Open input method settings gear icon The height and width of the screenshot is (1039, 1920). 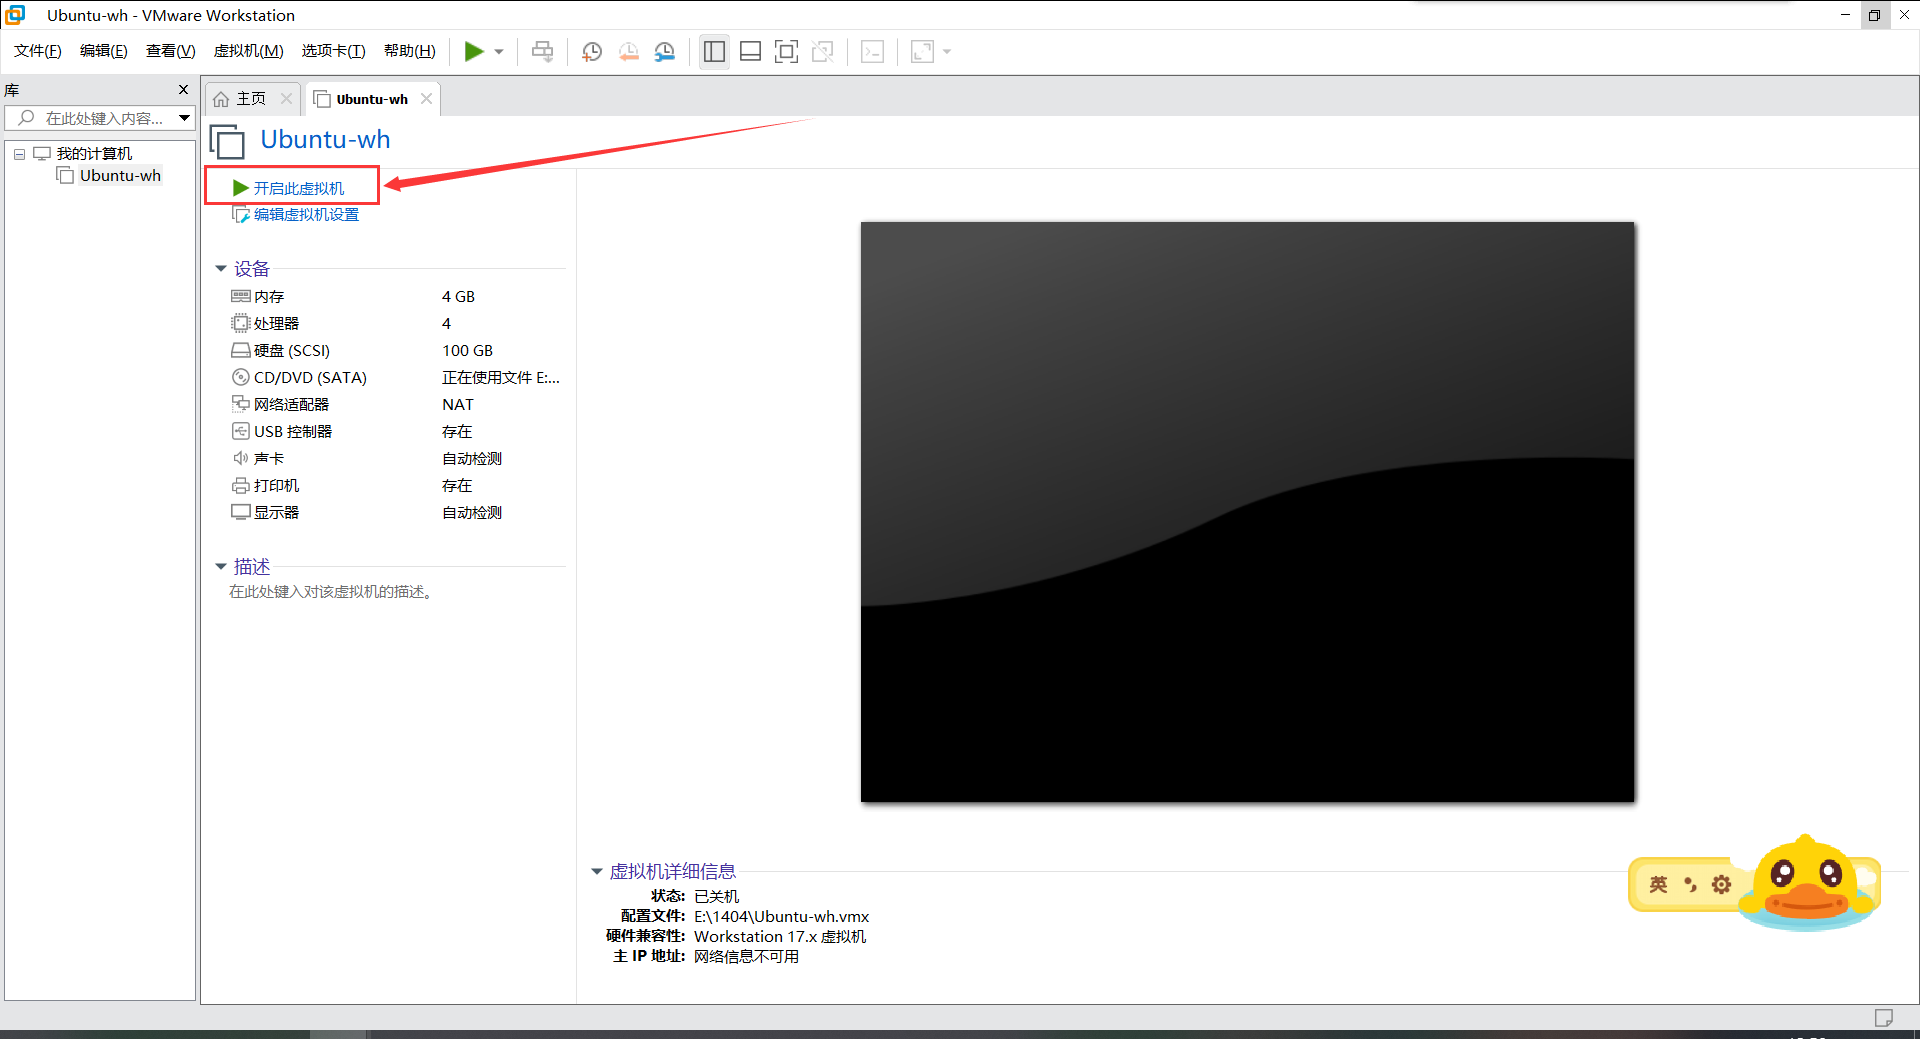coord(1721,885)
